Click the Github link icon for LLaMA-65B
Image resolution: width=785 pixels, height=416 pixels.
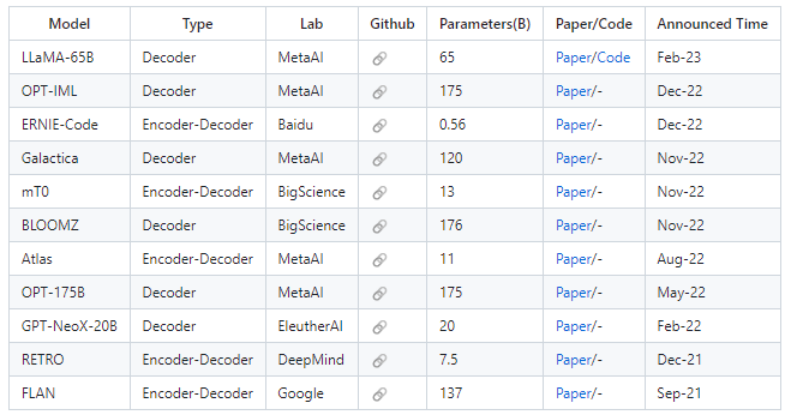[379, 58]
